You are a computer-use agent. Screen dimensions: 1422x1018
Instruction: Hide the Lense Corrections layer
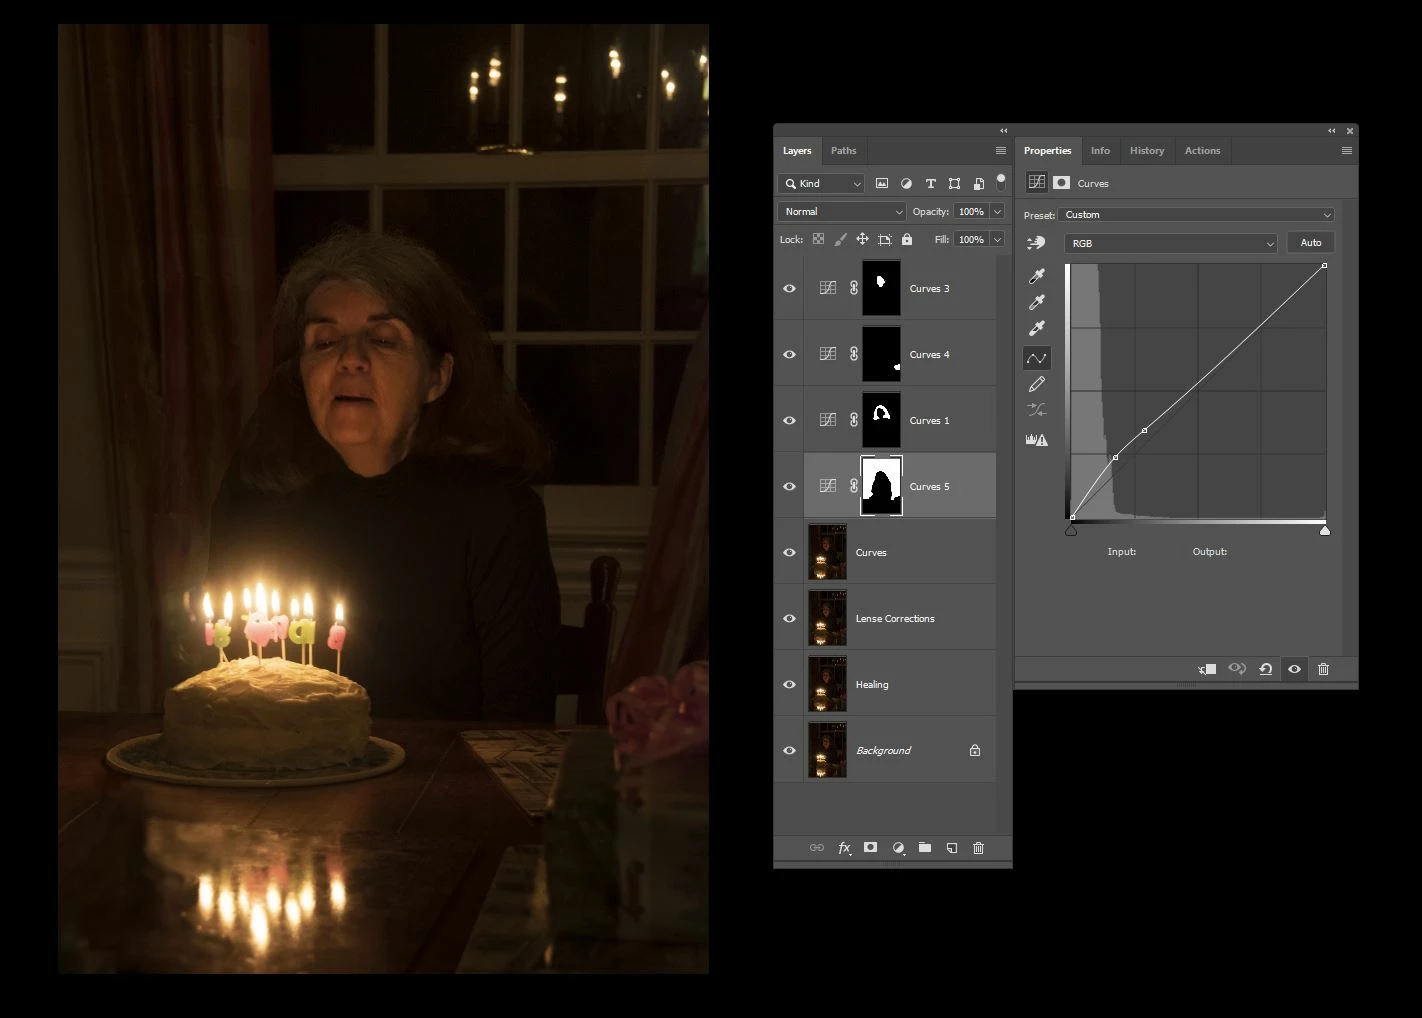pos(789,618)
